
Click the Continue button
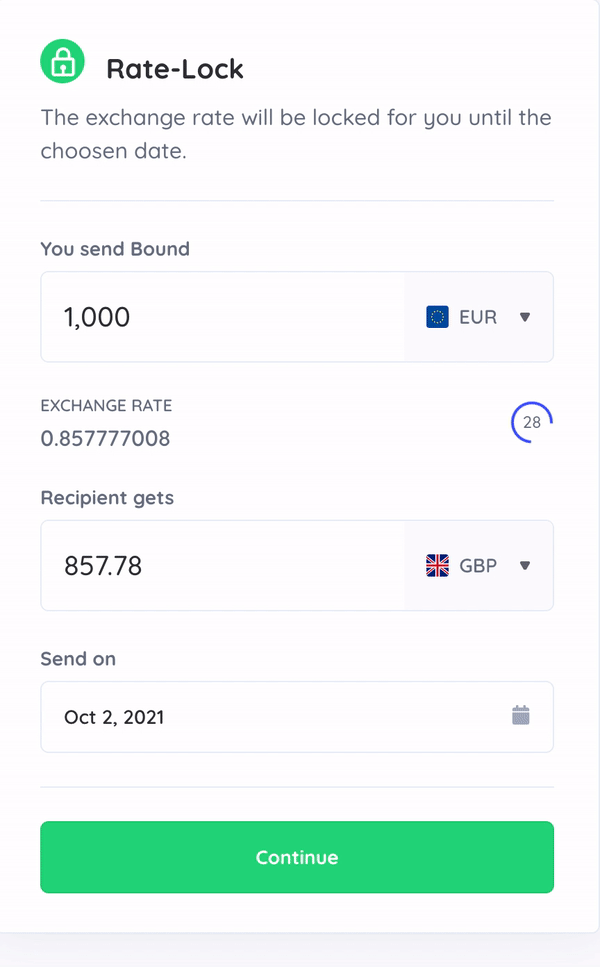pyautogui.click(x=297, y=857)
